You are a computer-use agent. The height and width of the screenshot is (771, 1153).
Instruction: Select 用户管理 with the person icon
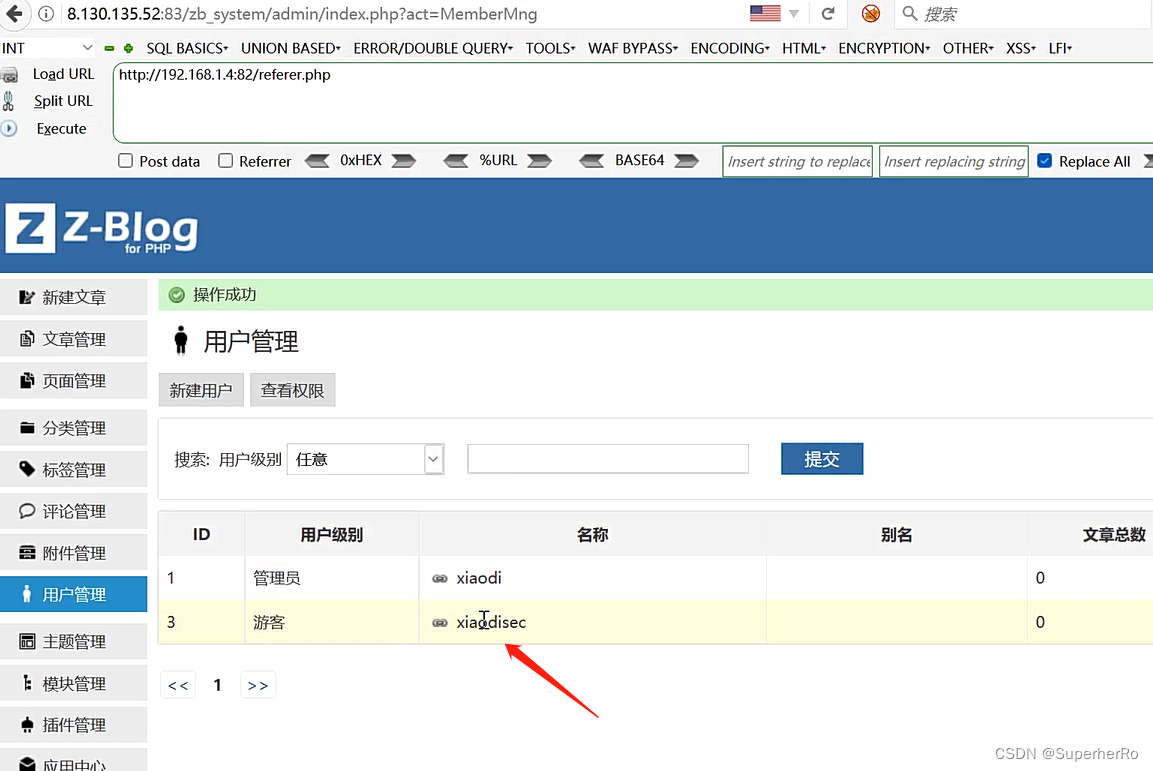pyautogui.click(x=73, y=593)
